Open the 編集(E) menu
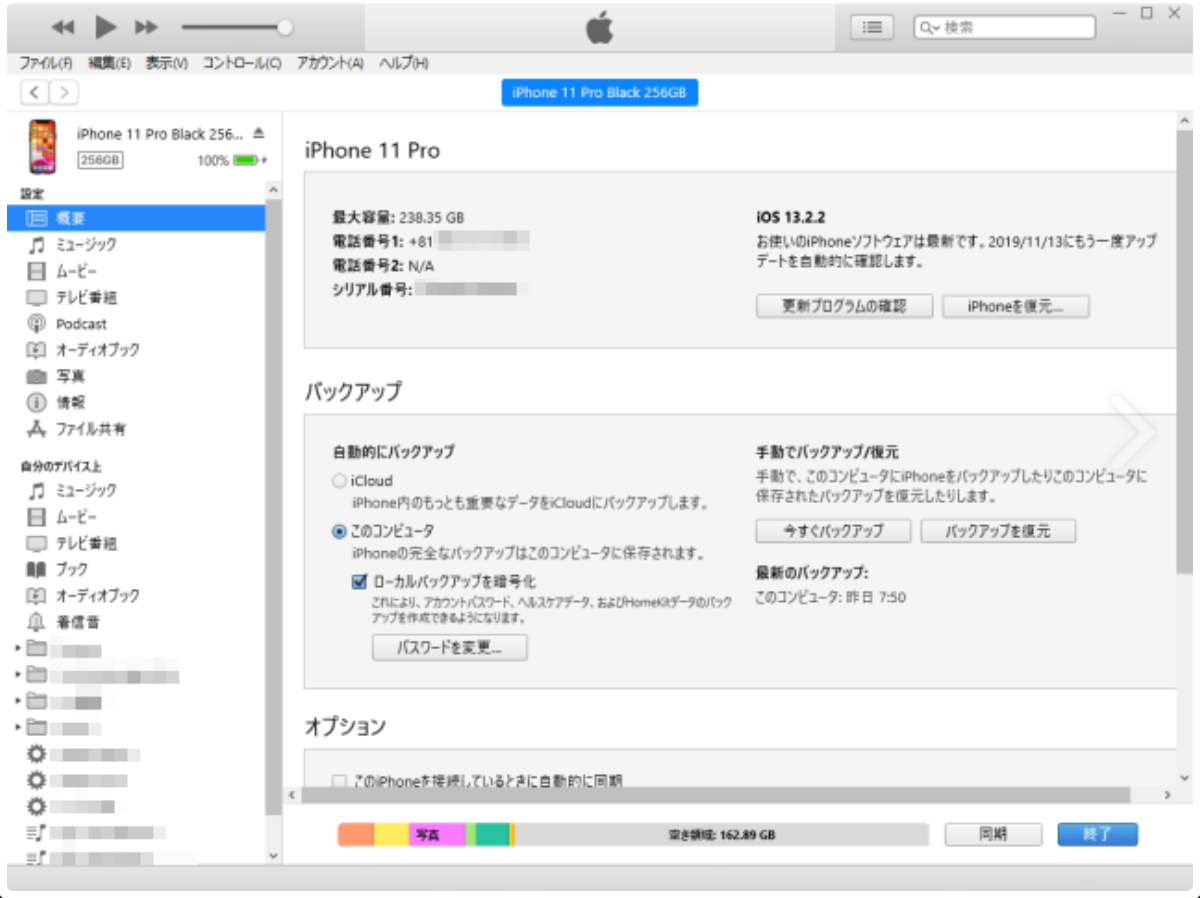 coord(109,63)
